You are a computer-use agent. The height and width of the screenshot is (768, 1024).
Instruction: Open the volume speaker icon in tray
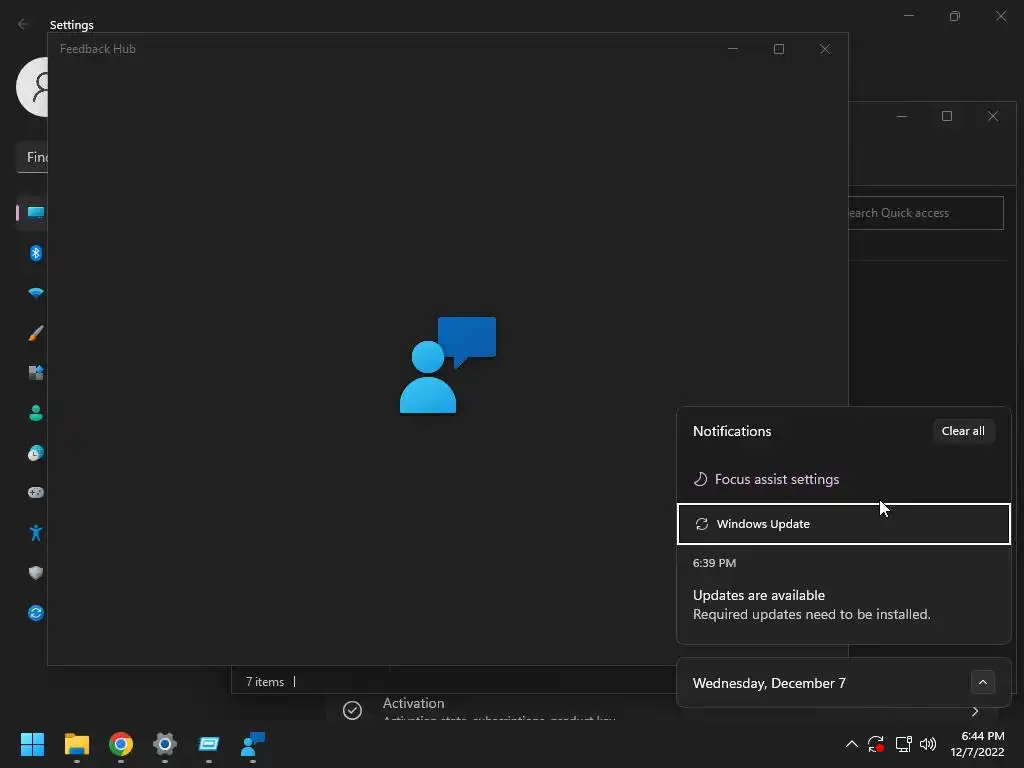coord(927,744)
